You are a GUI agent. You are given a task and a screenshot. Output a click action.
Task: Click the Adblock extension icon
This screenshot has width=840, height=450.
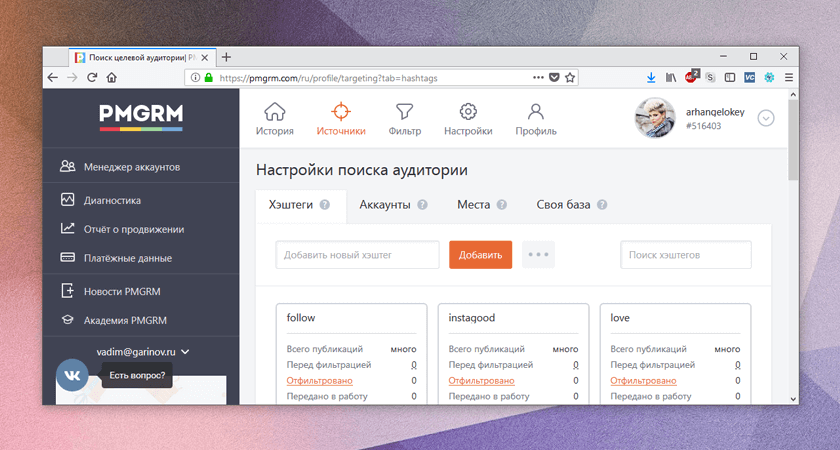pyautogui.click(x=691, y=77)
